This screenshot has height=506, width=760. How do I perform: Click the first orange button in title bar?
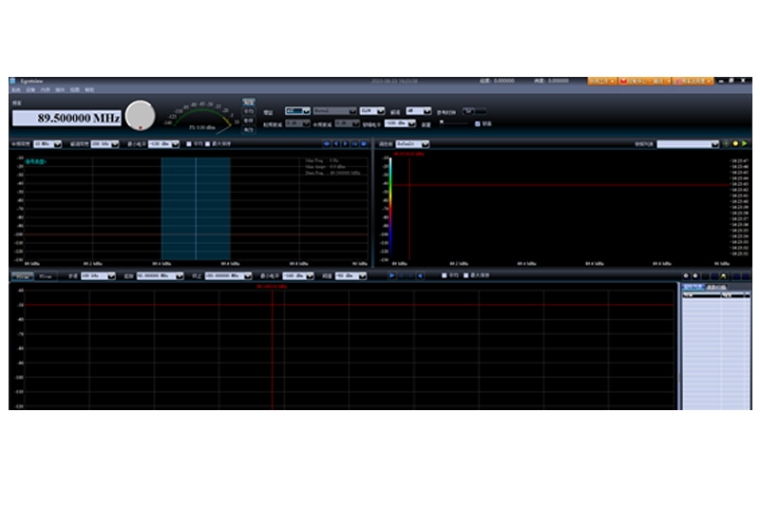point(602,80)
